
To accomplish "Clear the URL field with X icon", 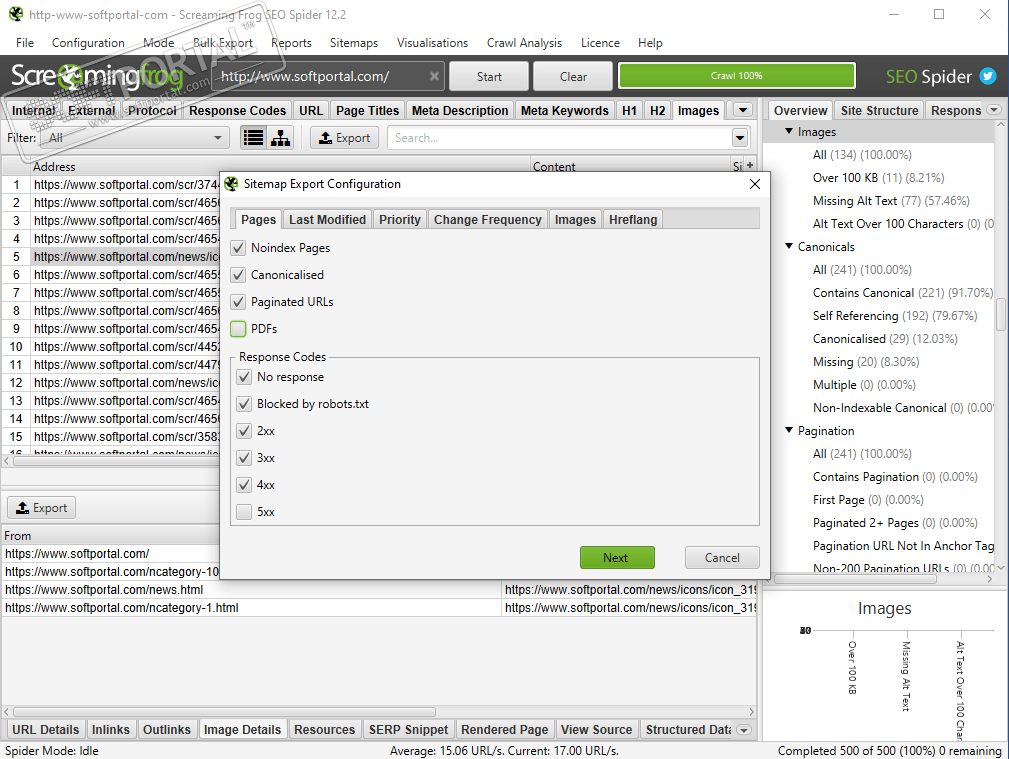I will click(x=434, y=76).
